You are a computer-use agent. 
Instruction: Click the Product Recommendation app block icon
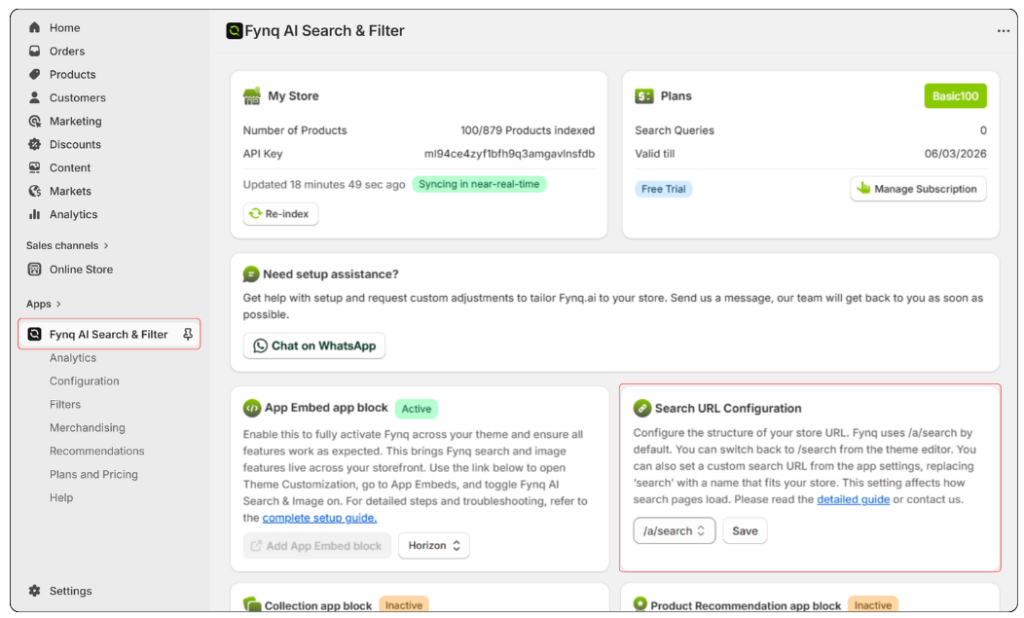(640, 604)
